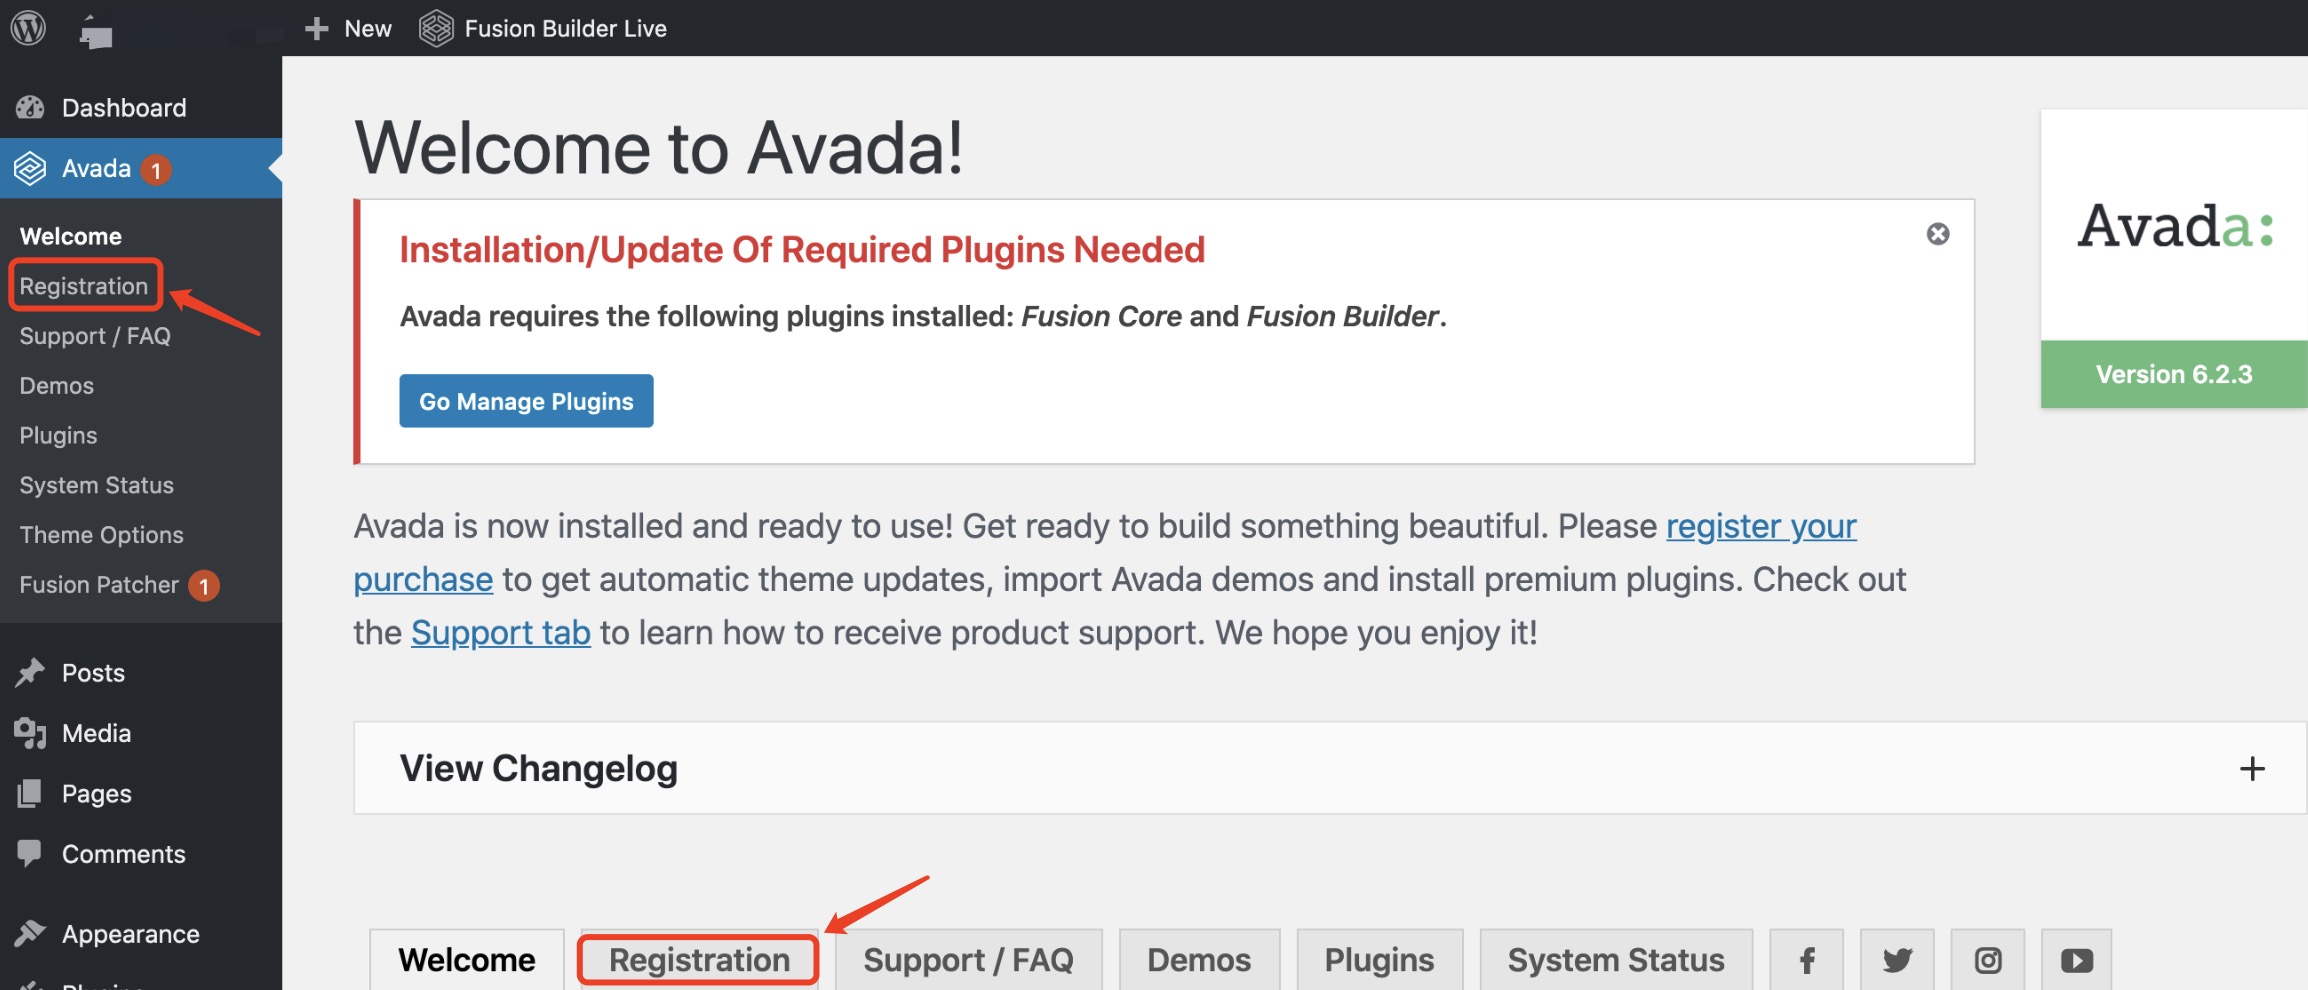Expand the View Changelog plus icon
The height and width of the screenshot is (990, 2308).
2252,768
